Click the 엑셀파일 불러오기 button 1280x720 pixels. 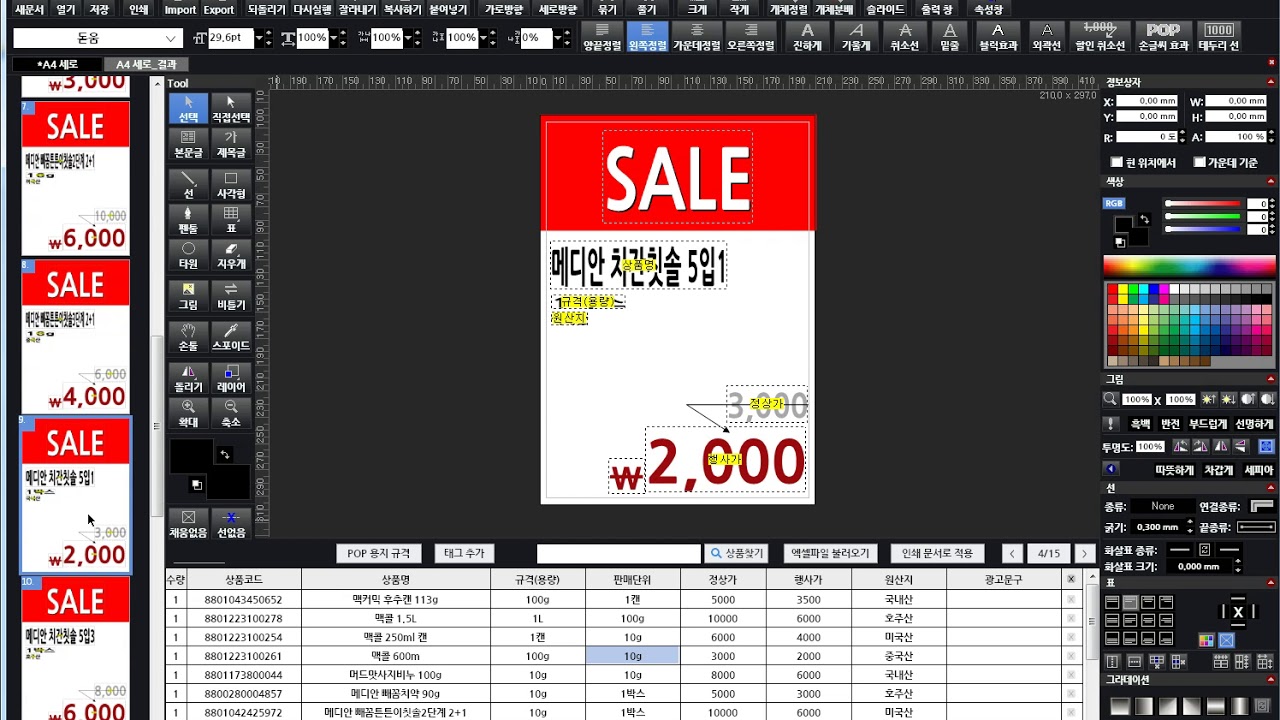coord(830,553)
